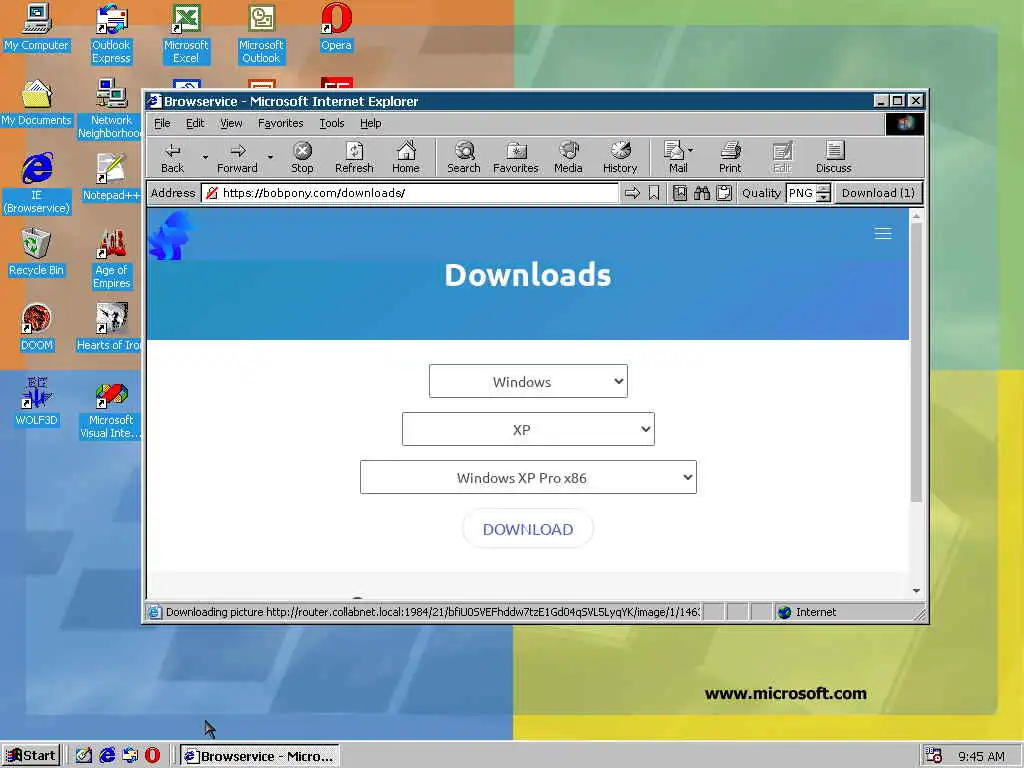The image size is (1024, 768).
Task: Click the Quality PNG value field
Action: tap(801, 193)
